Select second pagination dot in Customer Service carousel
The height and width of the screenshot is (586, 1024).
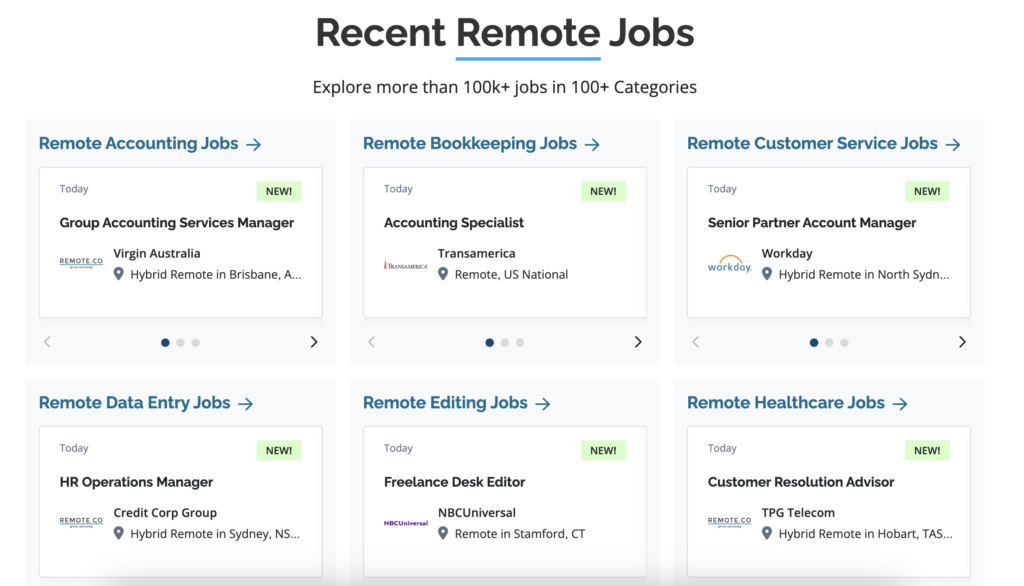pos(829,342)
